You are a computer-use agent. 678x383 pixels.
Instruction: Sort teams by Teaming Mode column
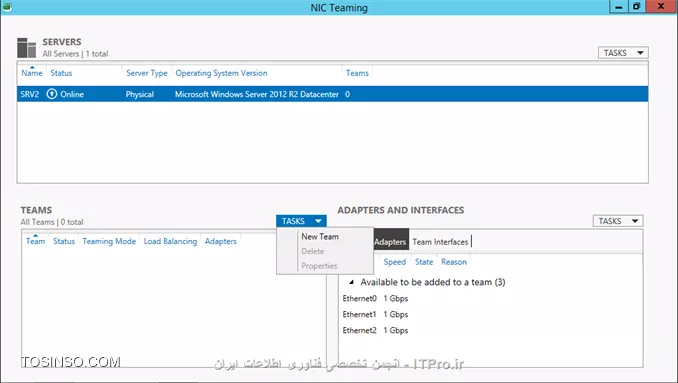click(x=109, y=241)
